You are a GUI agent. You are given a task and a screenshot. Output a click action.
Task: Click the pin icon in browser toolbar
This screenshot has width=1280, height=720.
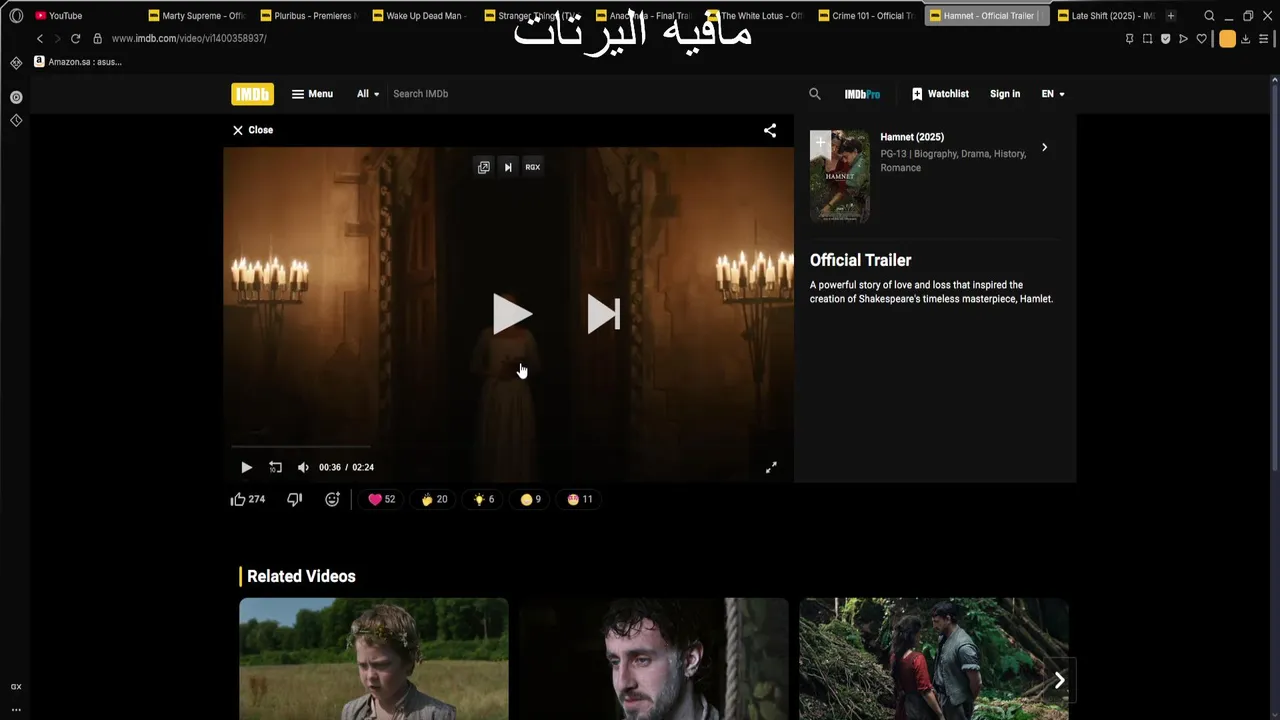pyautogui.click(x=1129, y=39)
